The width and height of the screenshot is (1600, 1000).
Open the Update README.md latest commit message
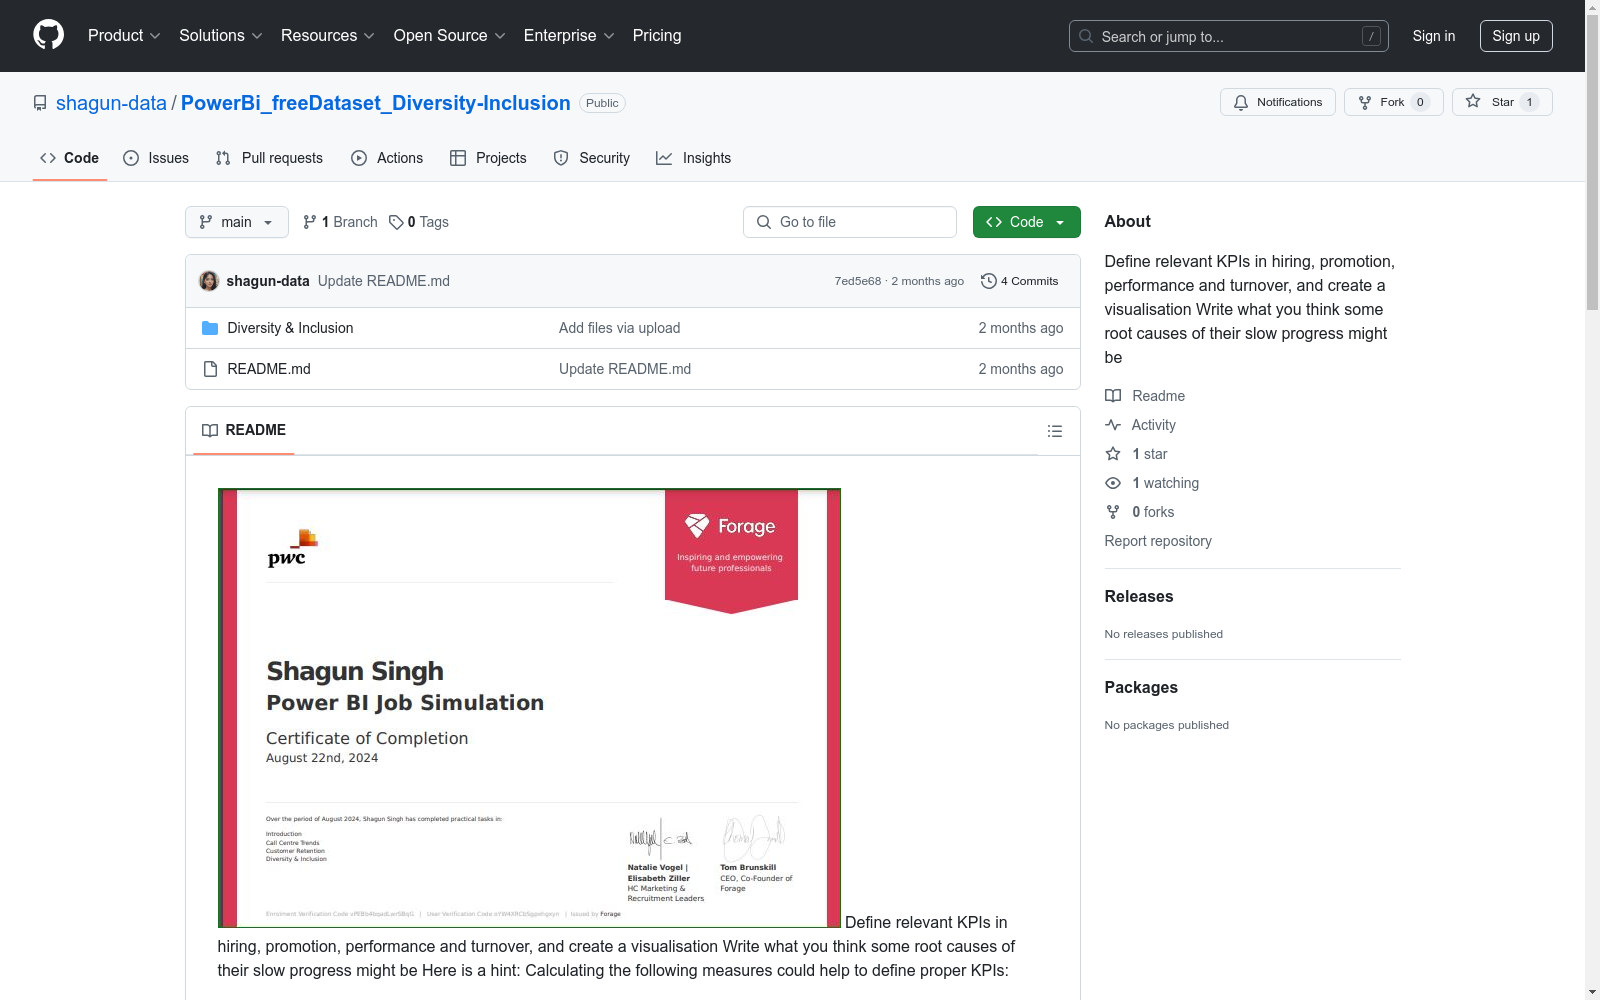[x=384, y=281]
